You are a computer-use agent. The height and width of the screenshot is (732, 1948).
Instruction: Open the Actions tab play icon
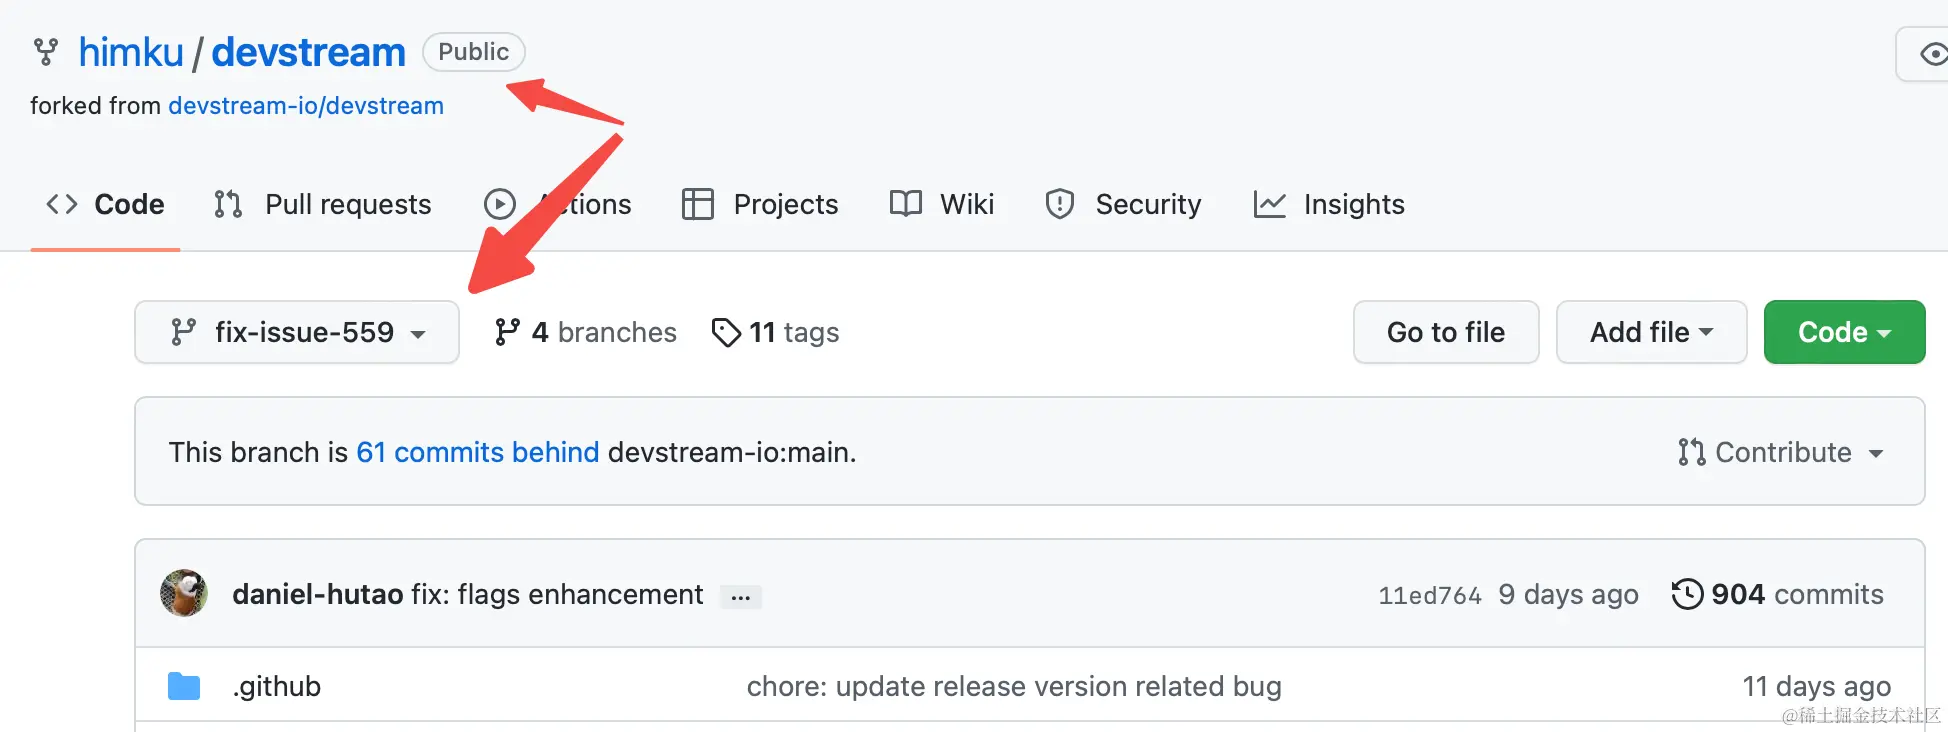point(500,204)
